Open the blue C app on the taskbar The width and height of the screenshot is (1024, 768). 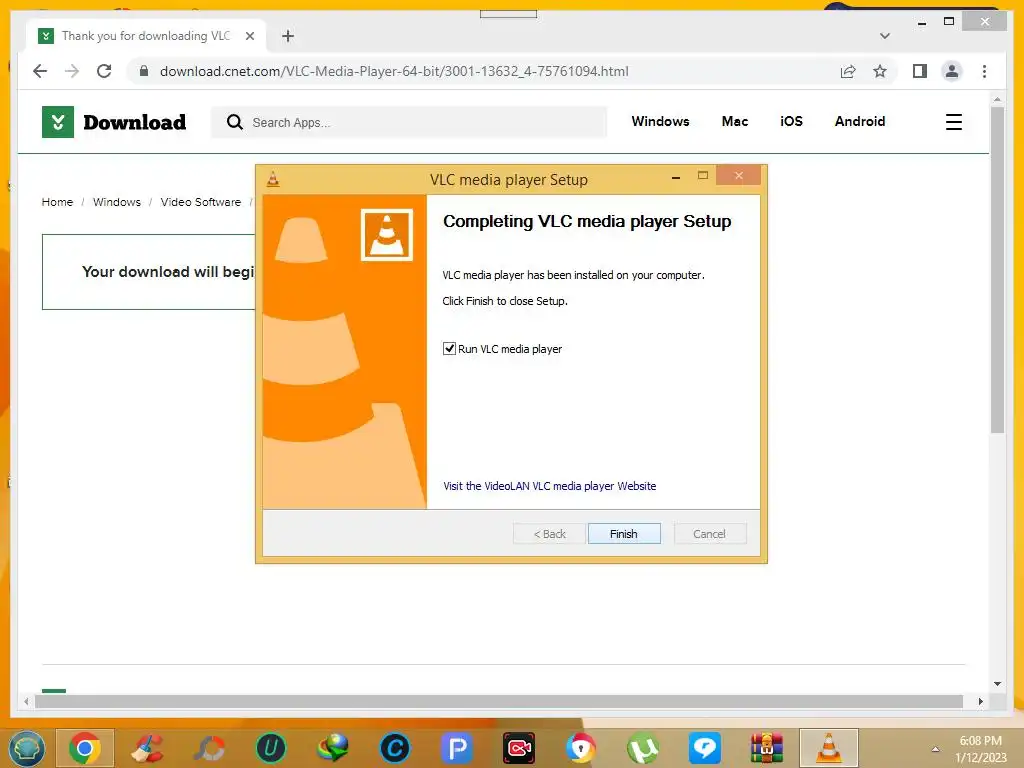[395, 748]
